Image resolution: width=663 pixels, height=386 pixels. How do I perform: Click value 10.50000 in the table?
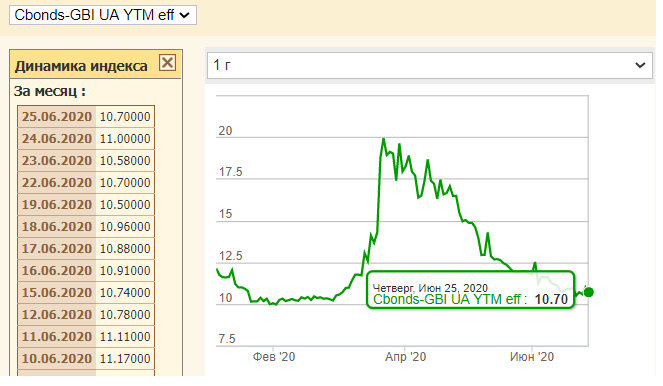pos(125,205)
